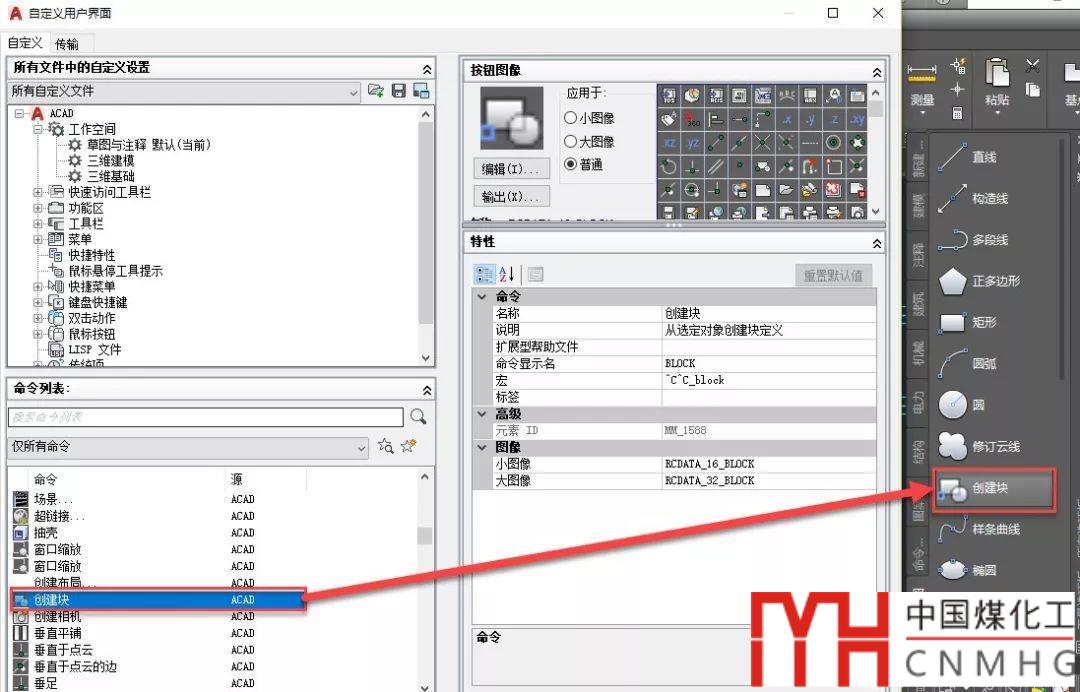Click the 编辑(I)... button

(x=512, y=169)
